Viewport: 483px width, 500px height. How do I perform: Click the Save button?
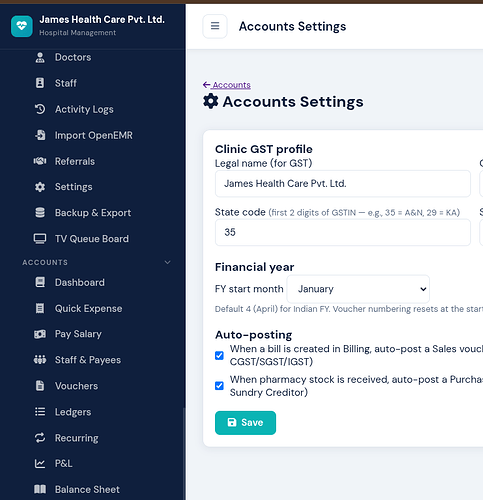pyautogui.click(x=245, y=423)
